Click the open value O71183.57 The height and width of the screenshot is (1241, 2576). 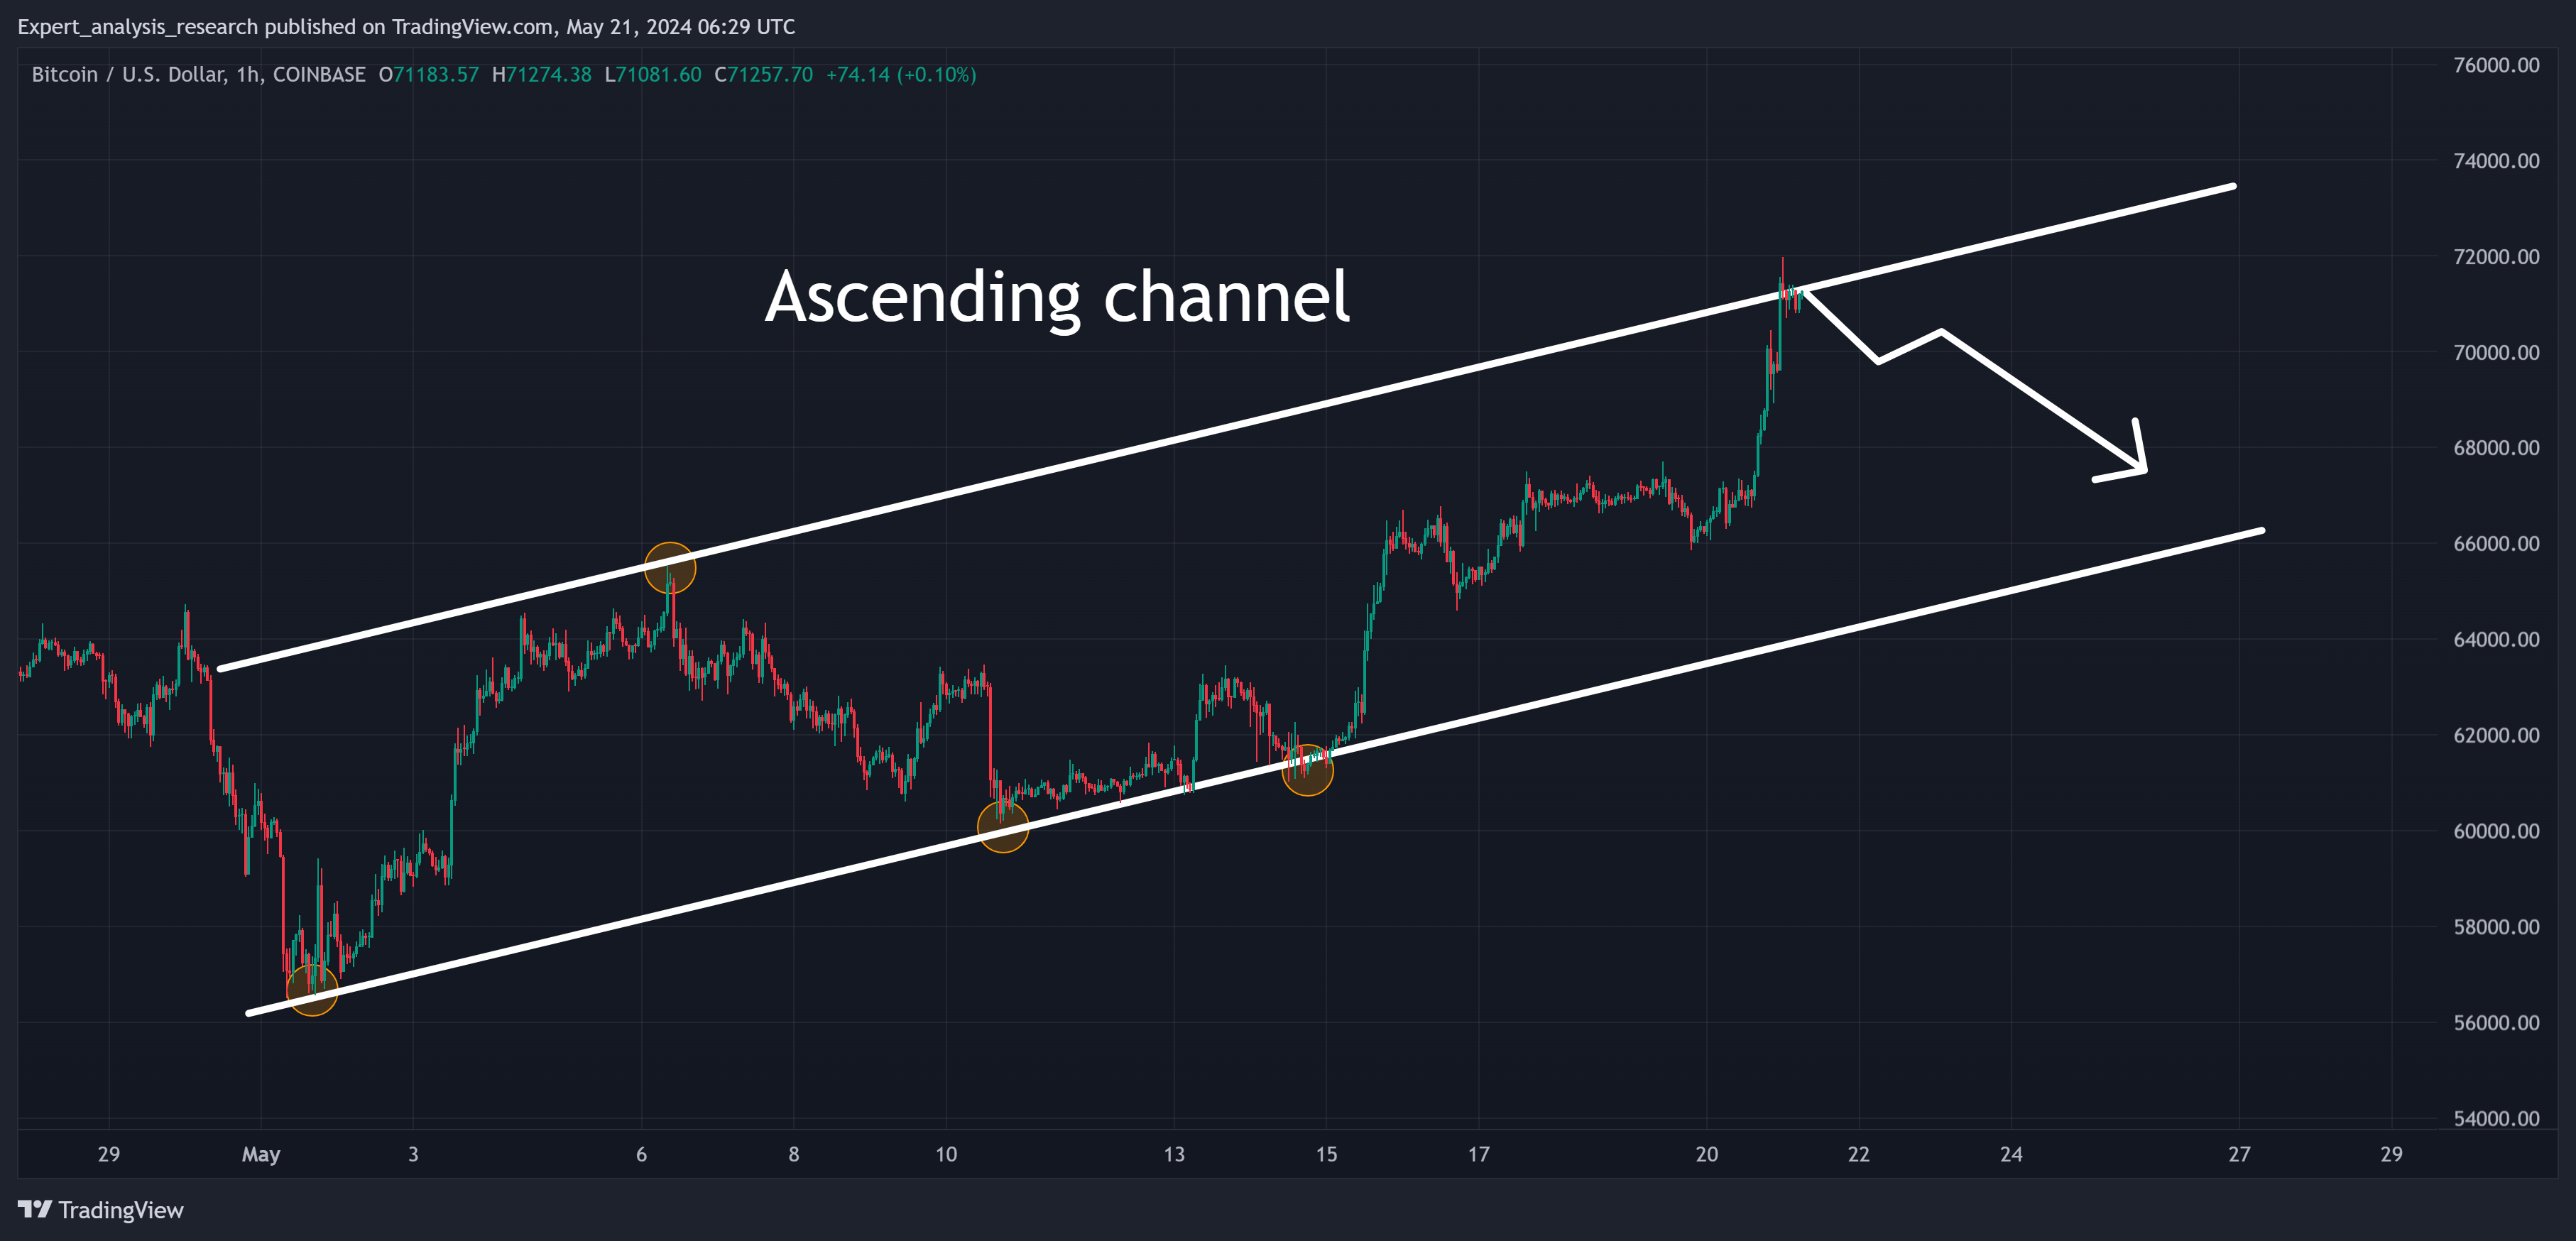[429, 75]
